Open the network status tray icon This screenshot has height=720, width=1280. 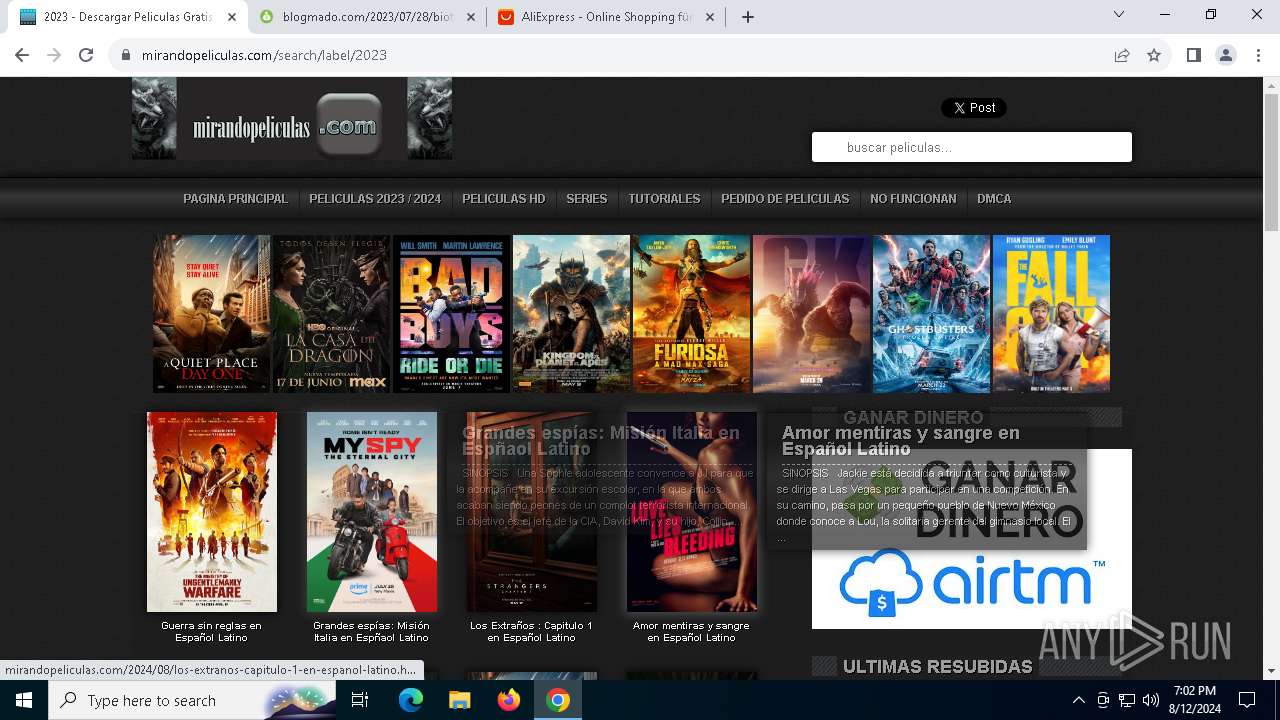coord(1127,700)
